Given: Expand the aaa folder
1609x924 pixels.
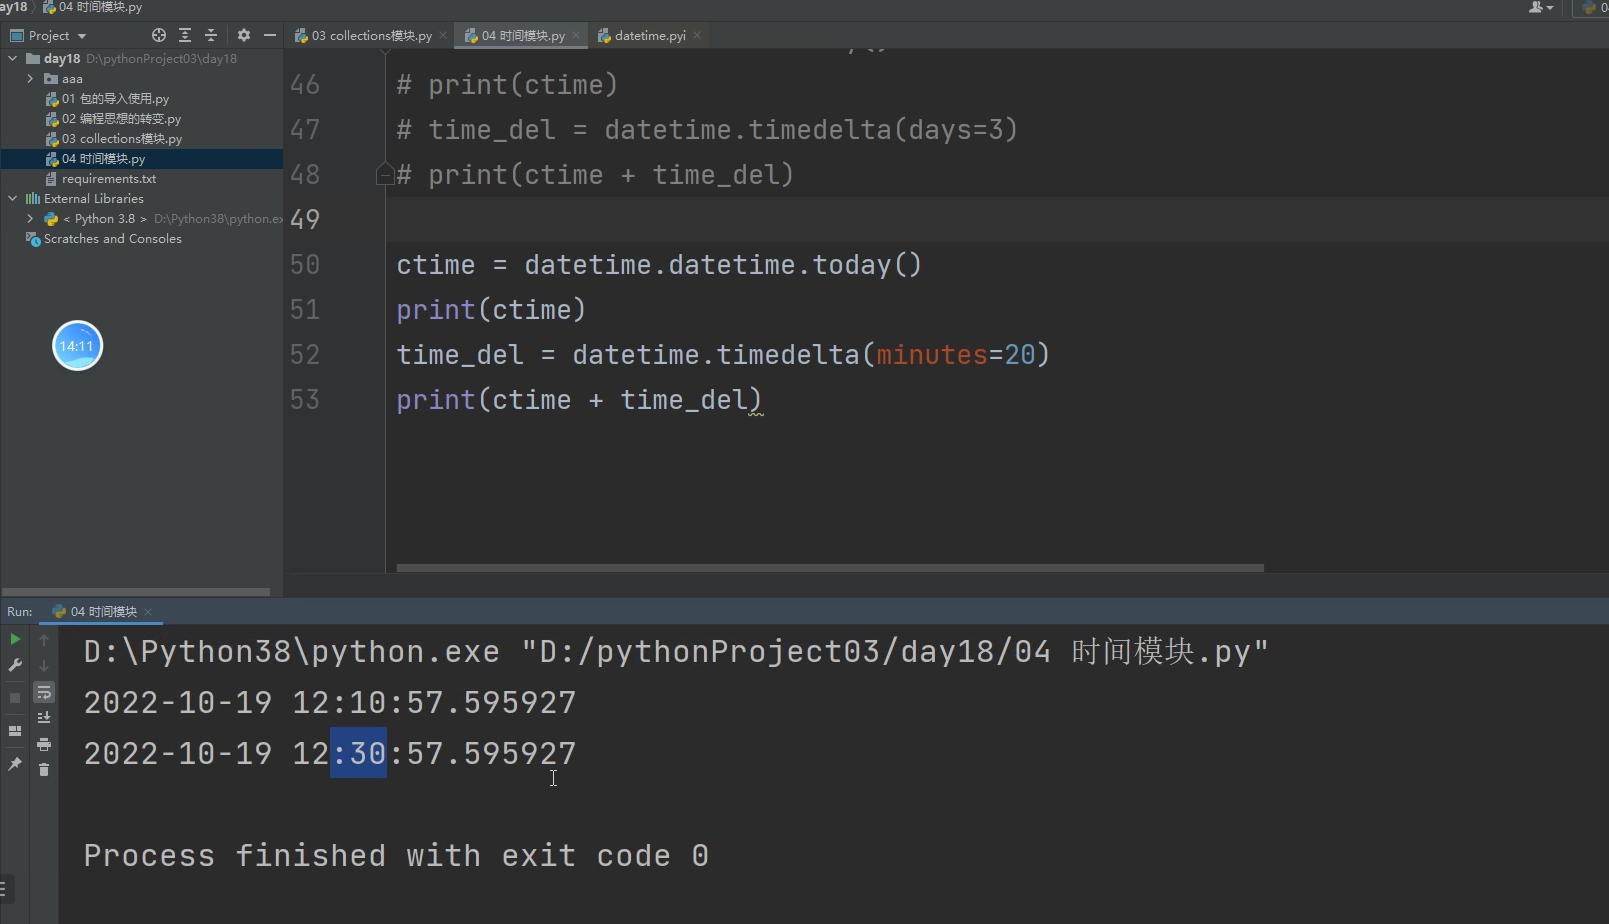Looking at the screenshot, I should point(30,79).
